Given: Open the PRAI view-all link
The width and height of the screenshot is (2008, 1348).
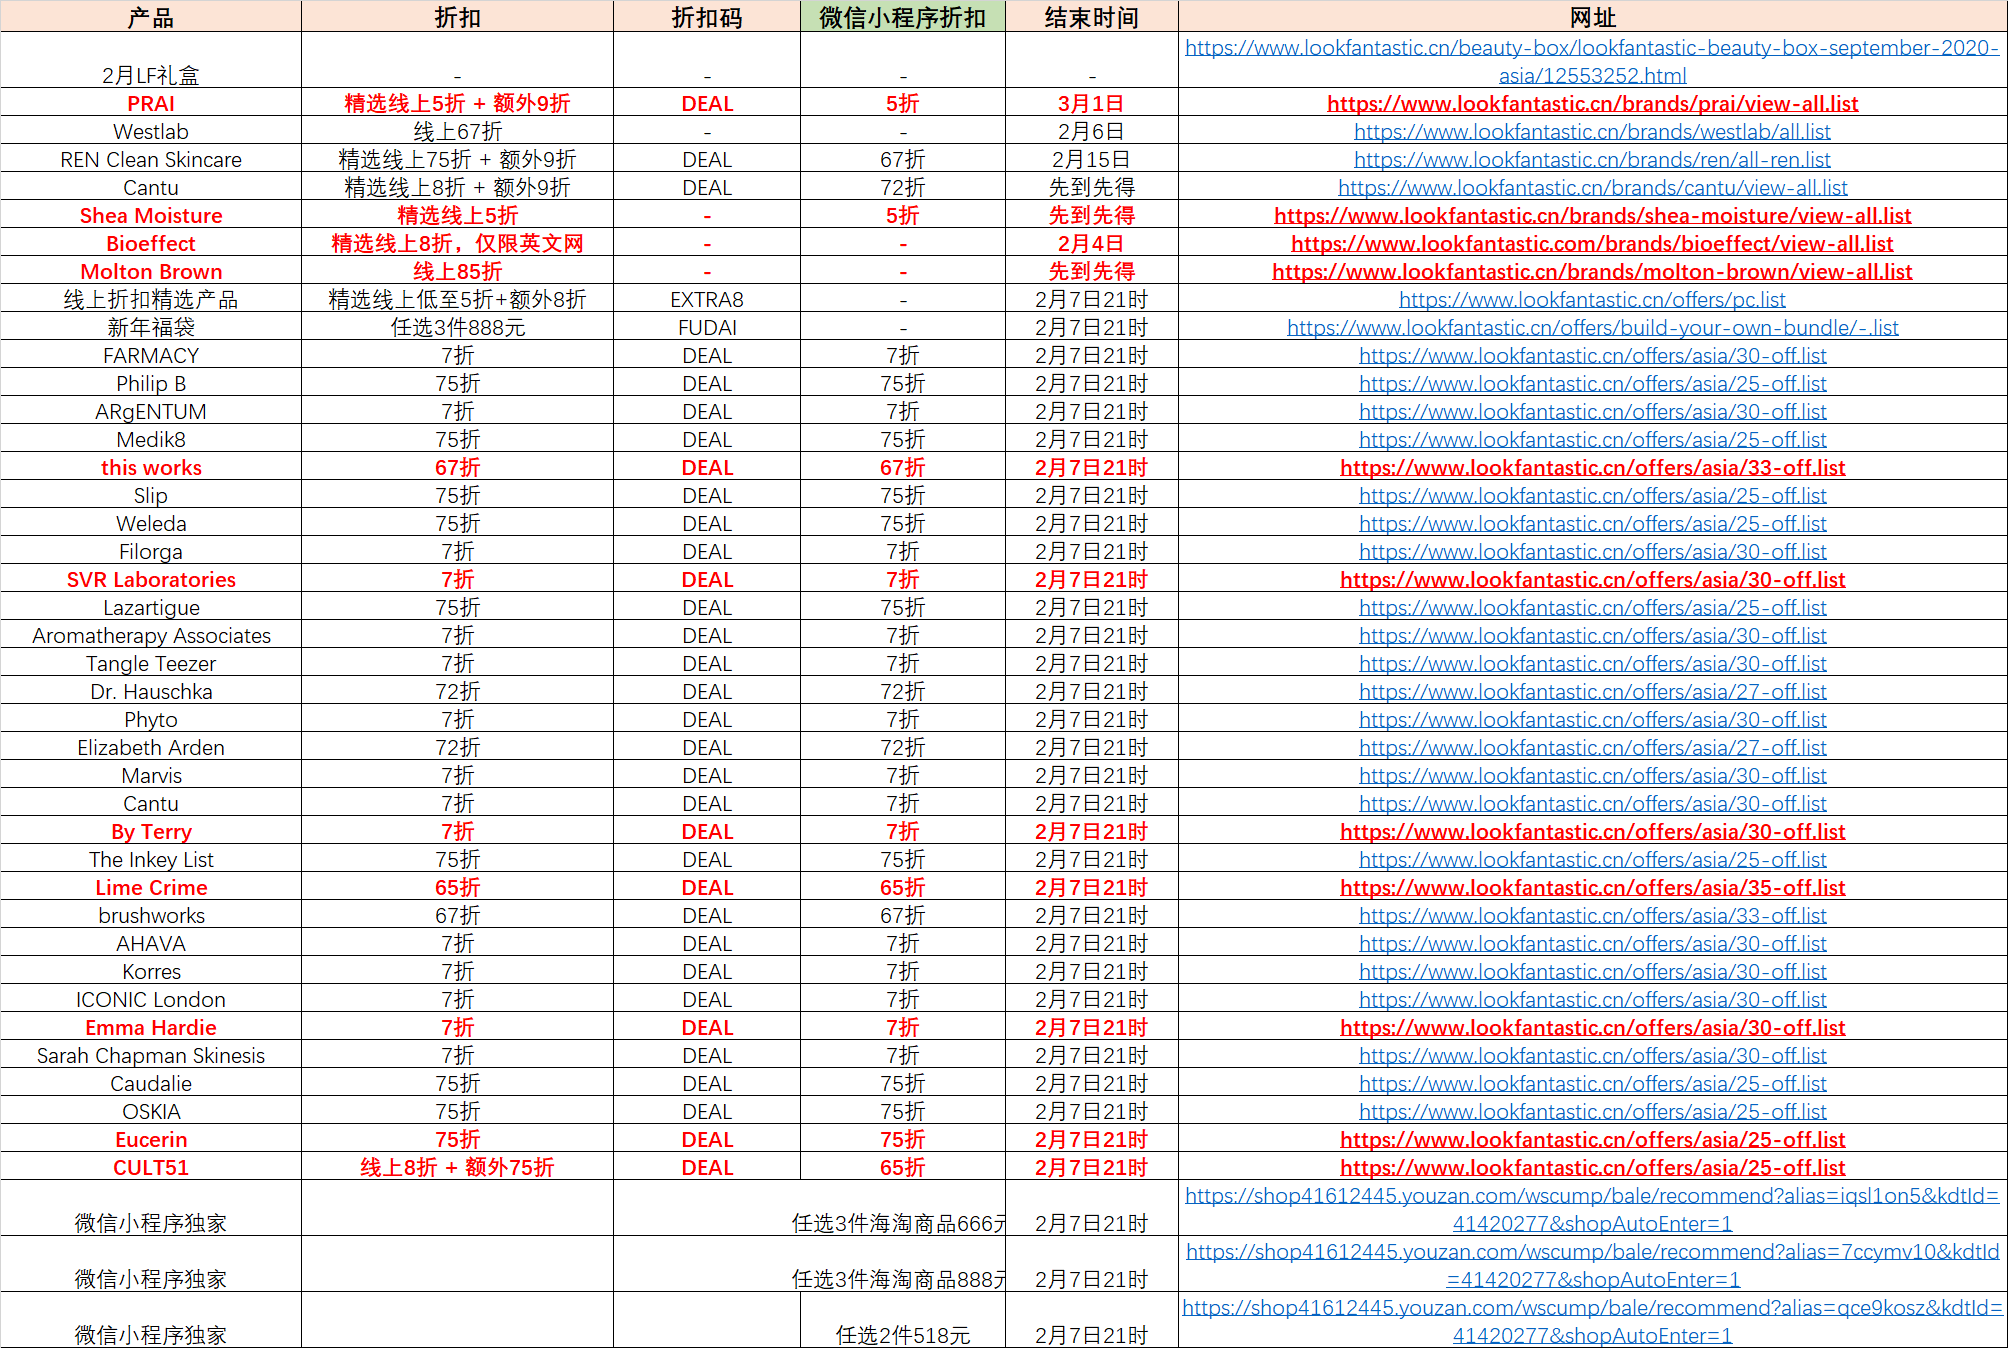Looking at the screenshot, I should [x=1592, y=104].
